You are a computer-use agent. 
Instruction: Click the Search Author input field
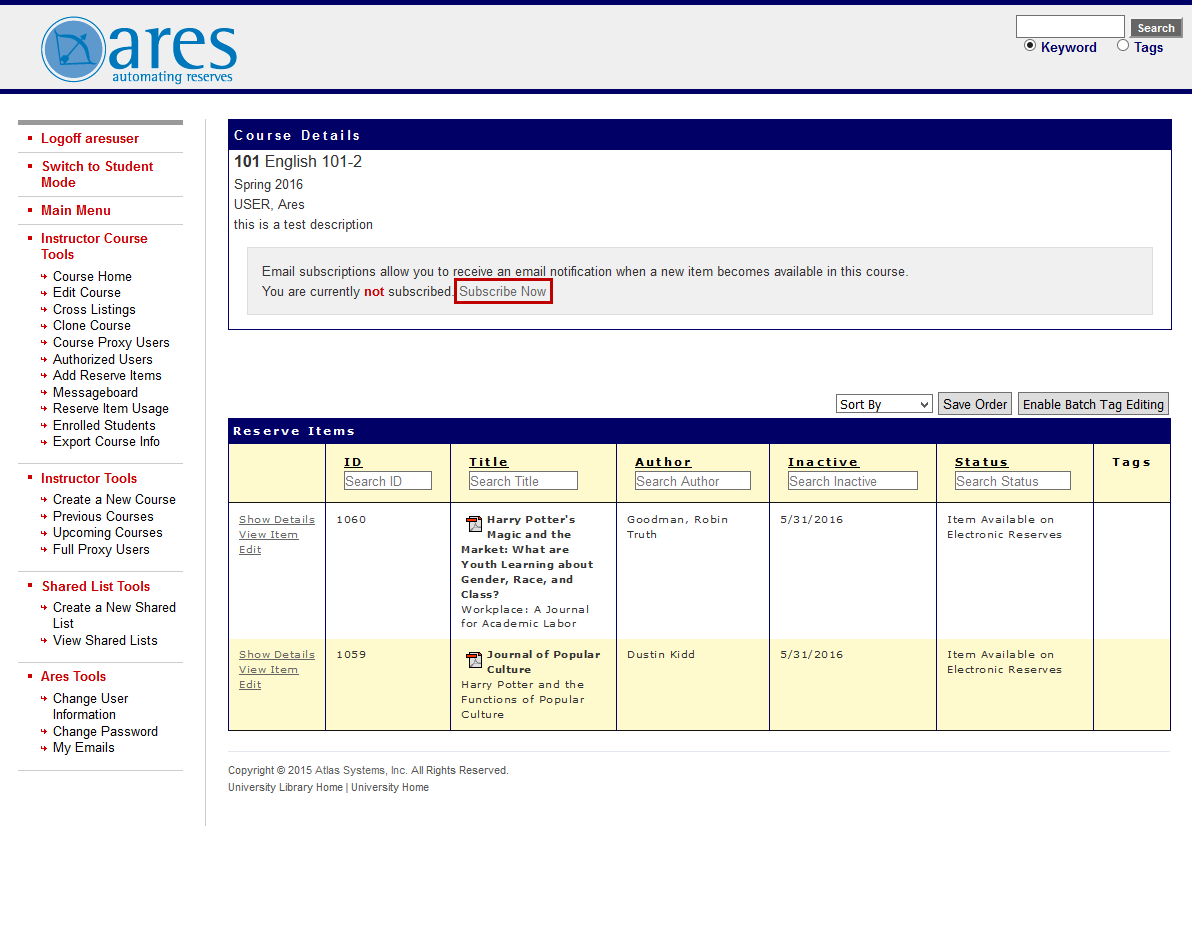pyautogui.click(x=692, y=480)
